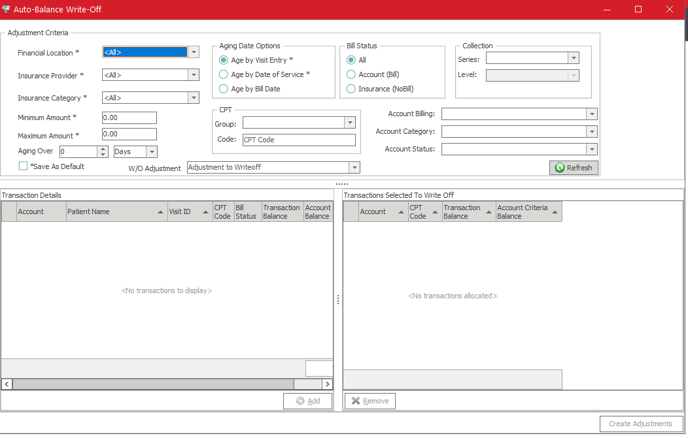Screen dimensions: 688x438
Task: Open the Account Billing dropdown
Action: 591,115
